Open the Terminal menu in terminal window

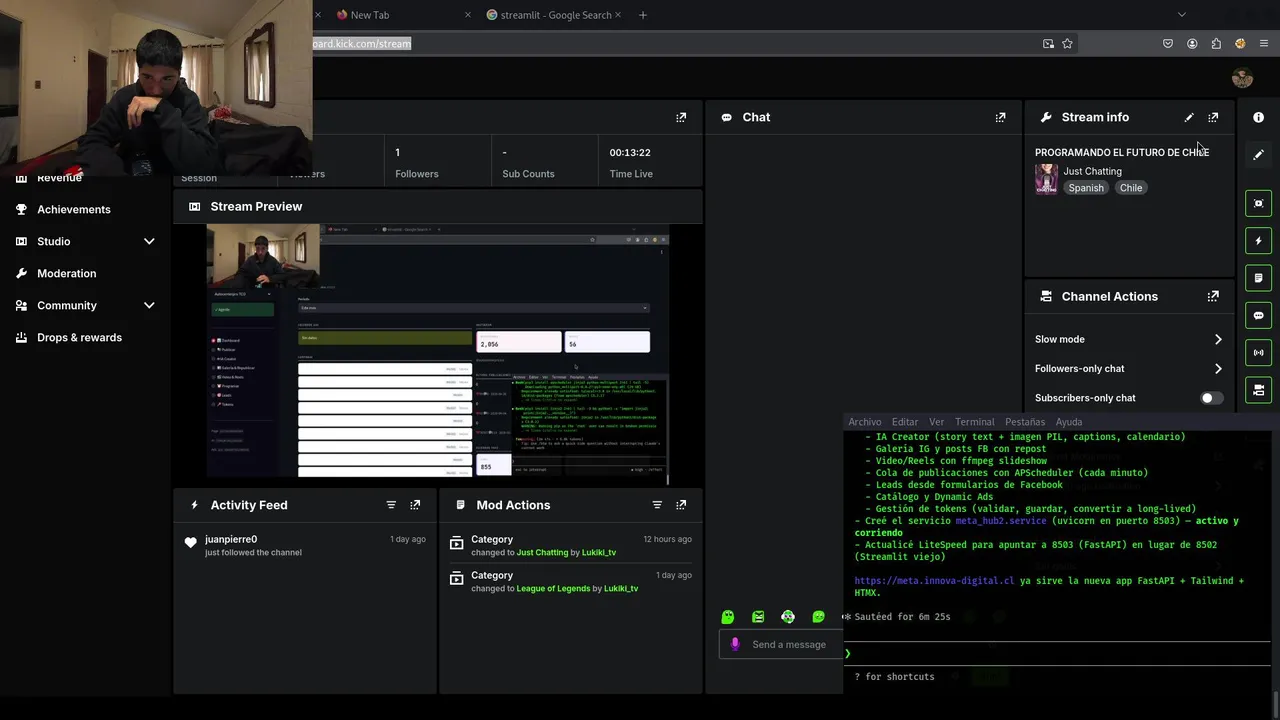tap(975, 422)
